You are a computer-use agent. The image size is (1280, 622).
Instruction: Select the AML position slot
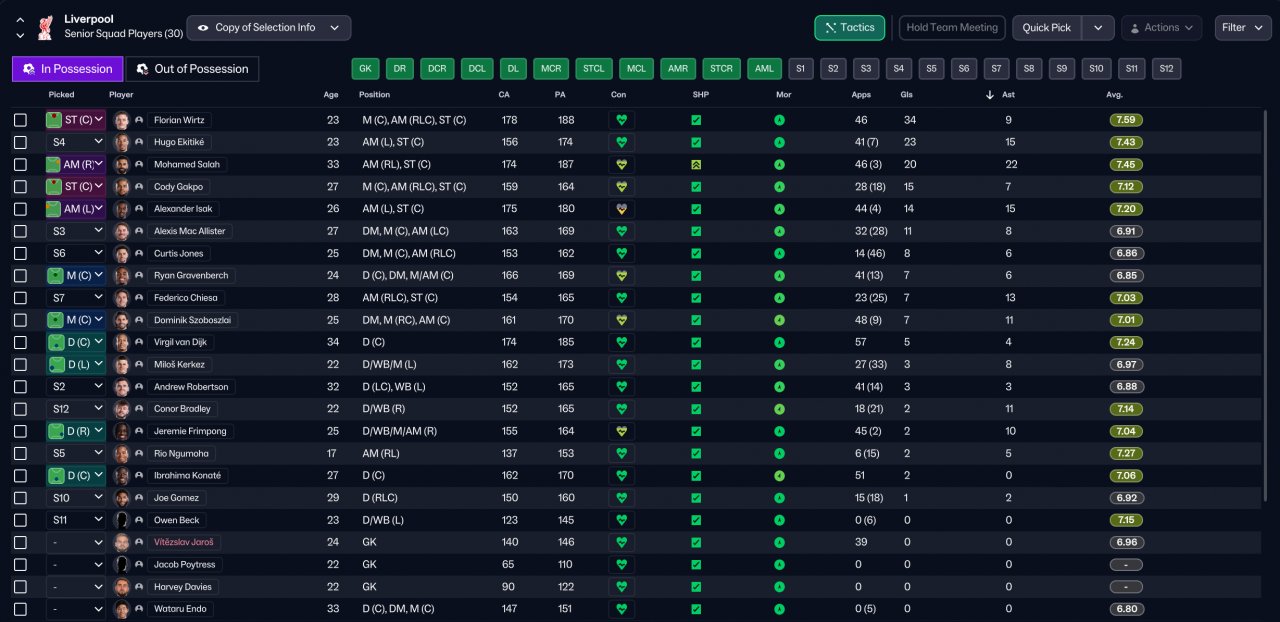tap(764, 69)
